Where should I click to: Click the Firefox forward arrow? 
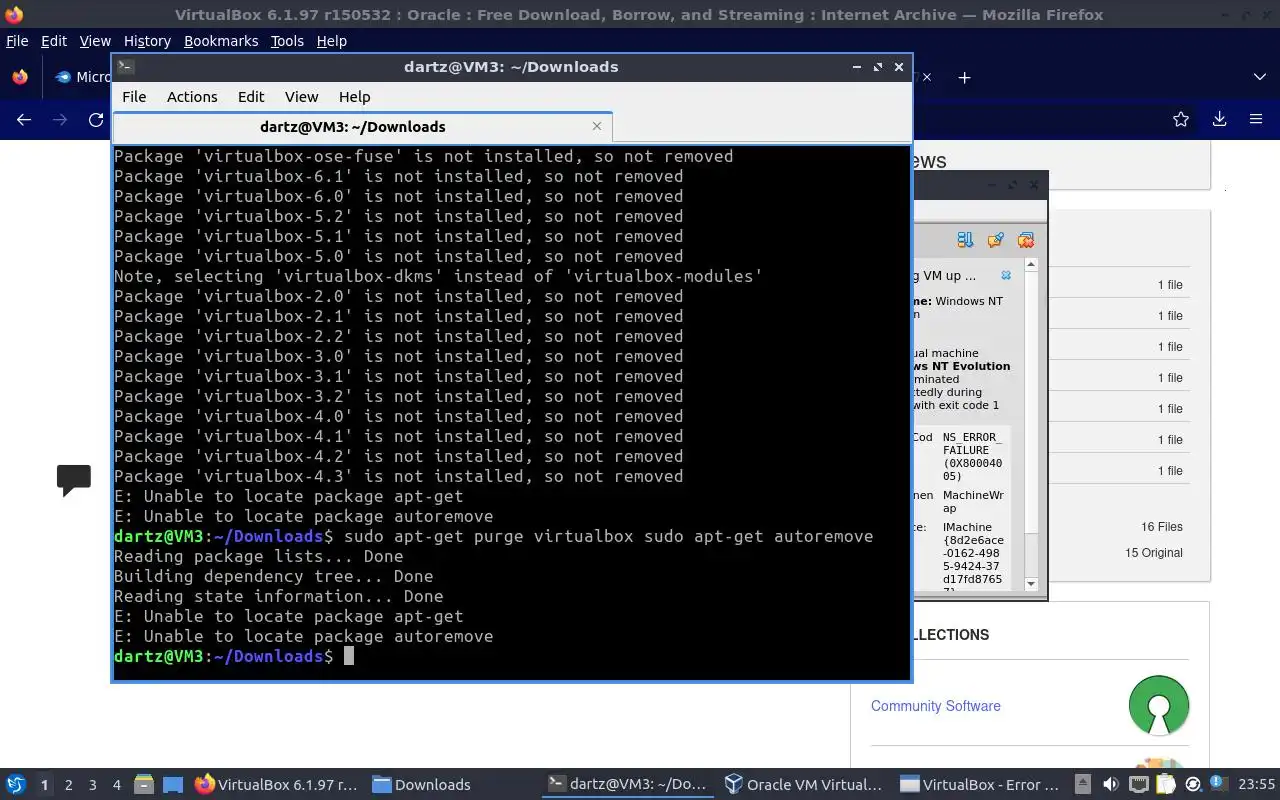click(x=60, y=119)
